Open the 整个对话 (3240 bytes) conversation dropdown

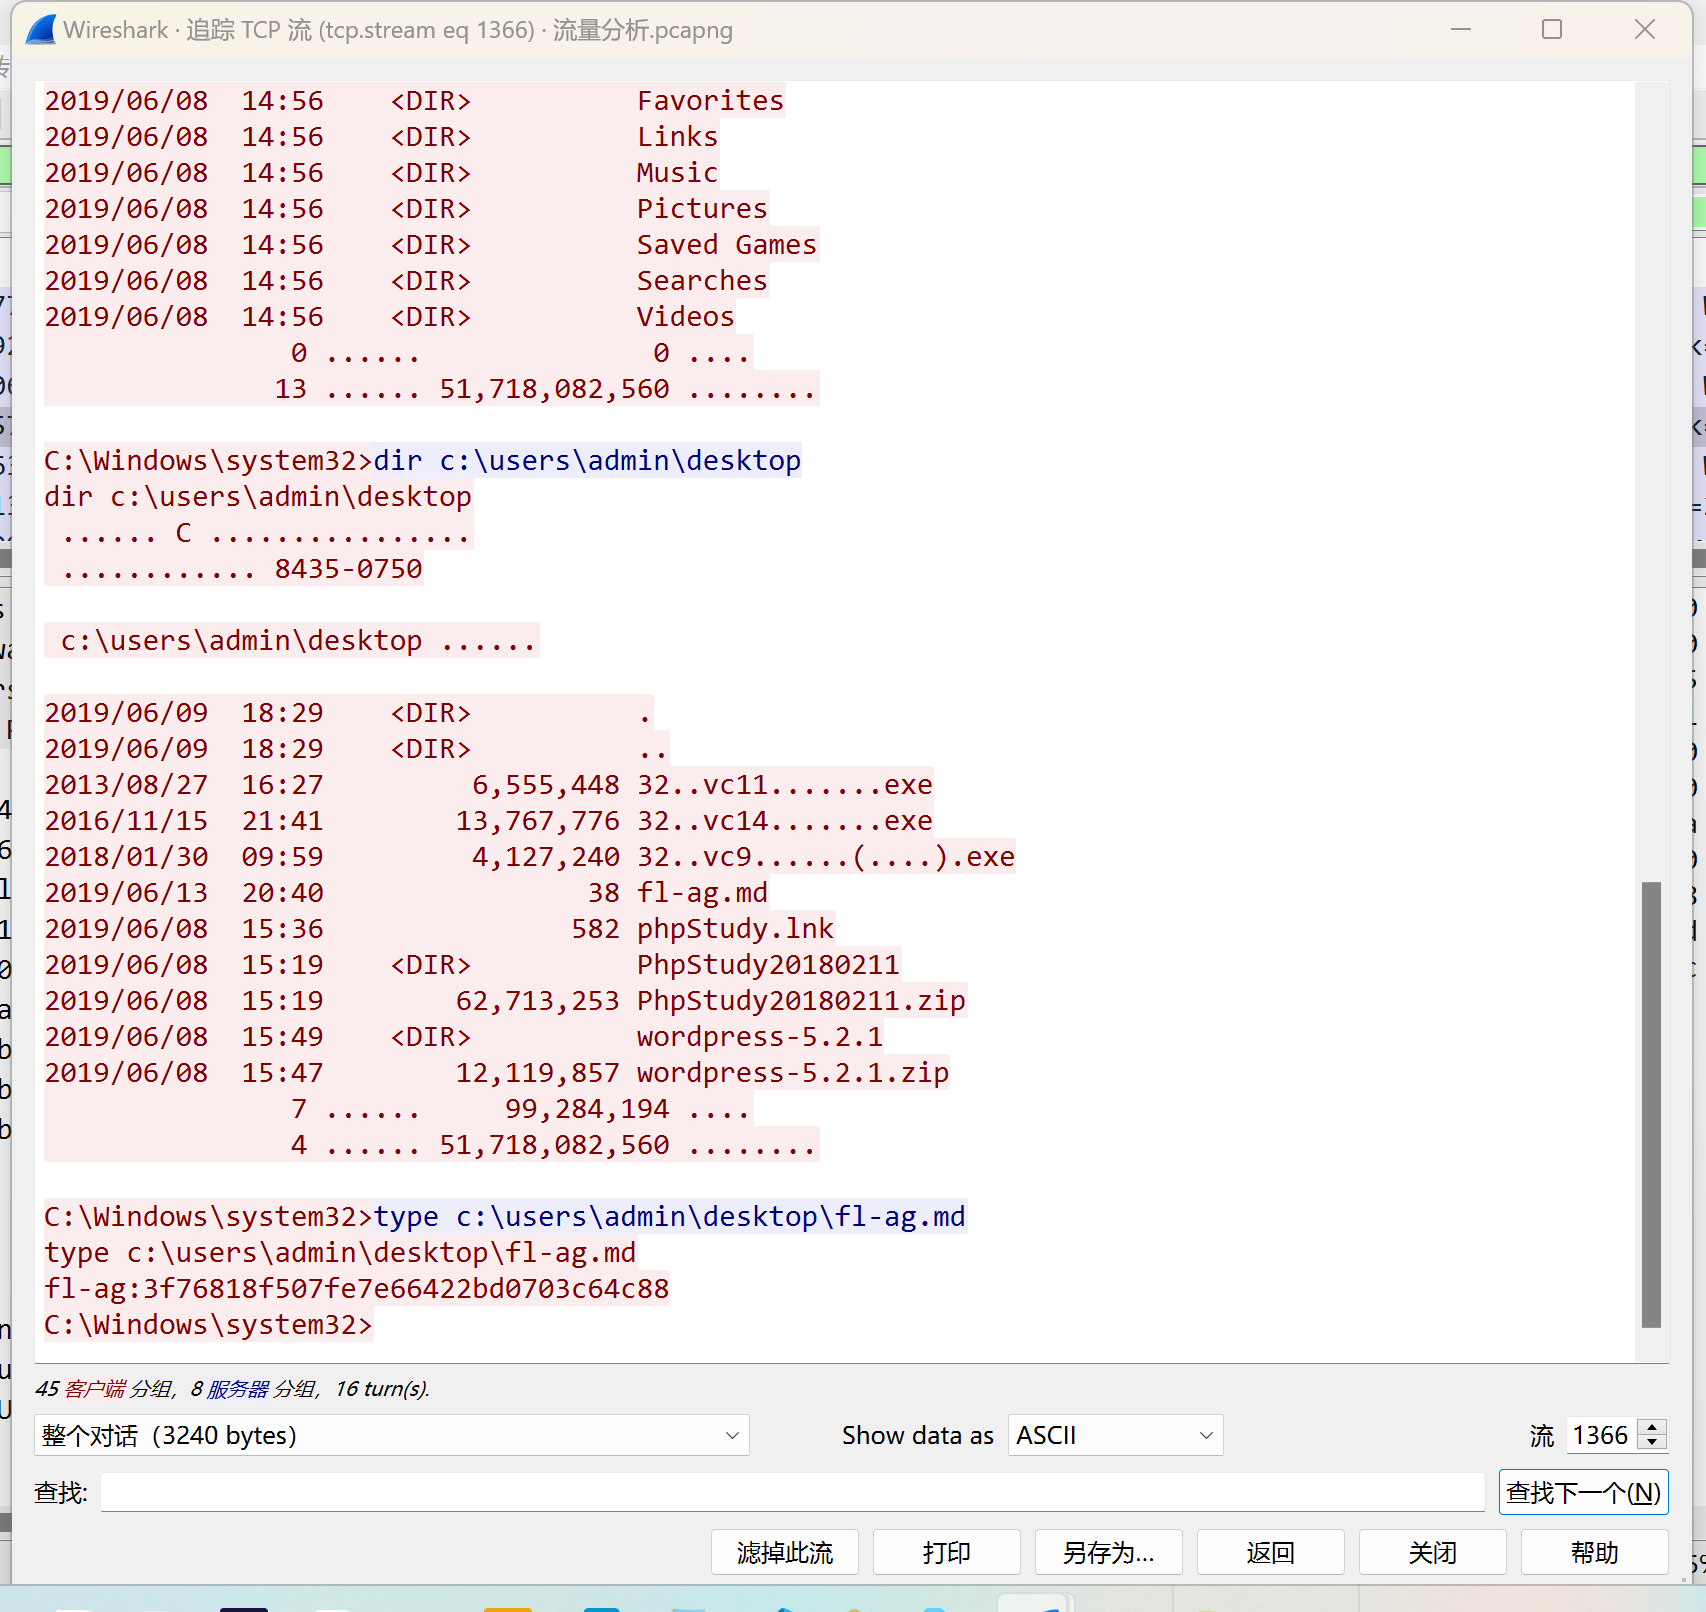tap(392, 1435)
